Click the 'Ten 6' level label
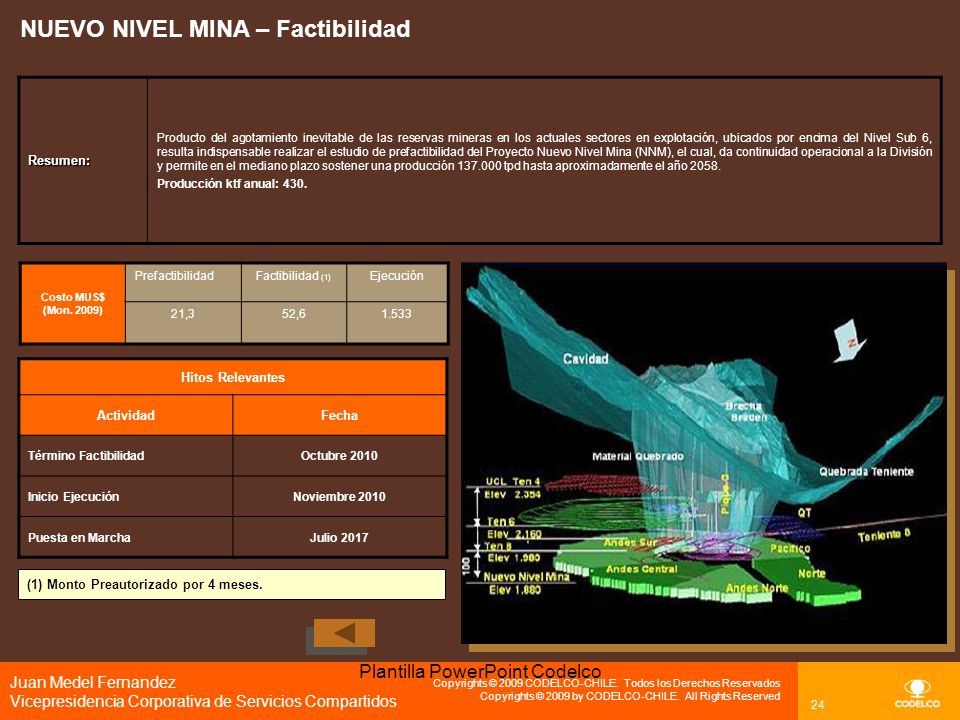This screenshot has height=720, width=960. point(500,522)
